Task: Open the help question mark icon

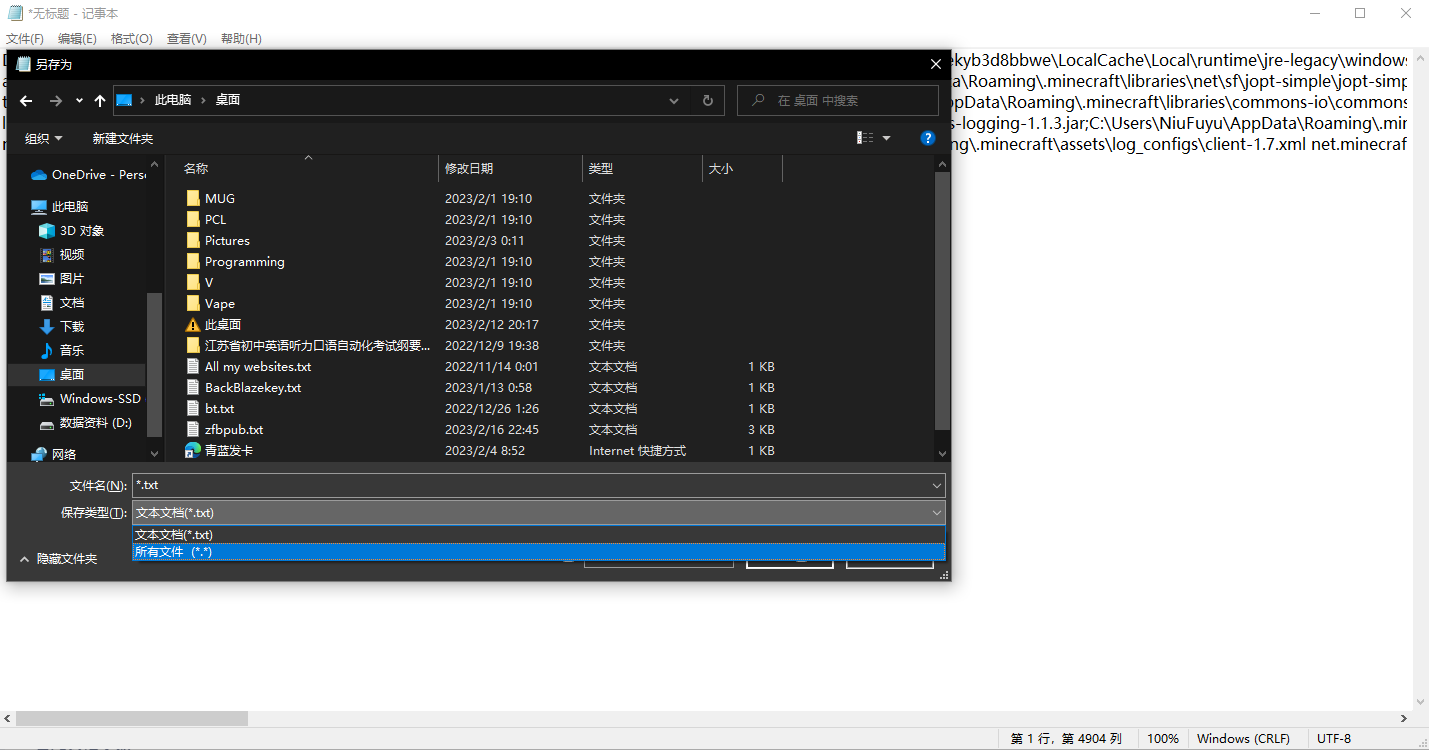Action: pyautogui.click(x=927, y=138)
